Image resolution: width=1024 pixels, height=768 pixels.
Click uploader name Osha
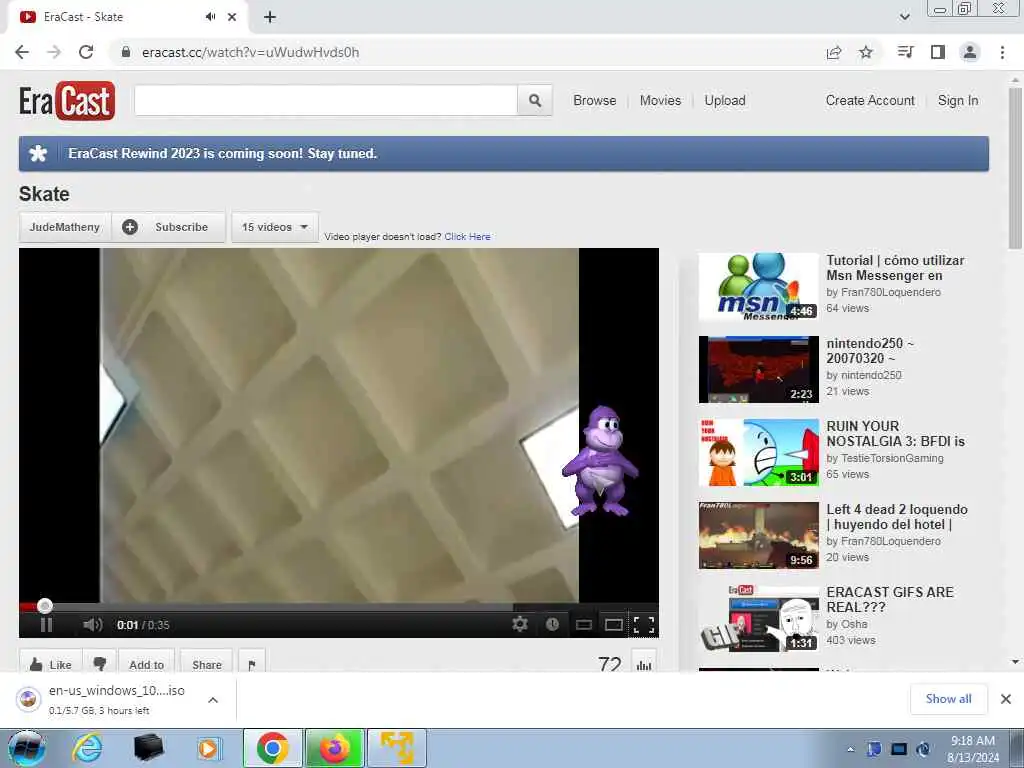(x=854, y=624)
